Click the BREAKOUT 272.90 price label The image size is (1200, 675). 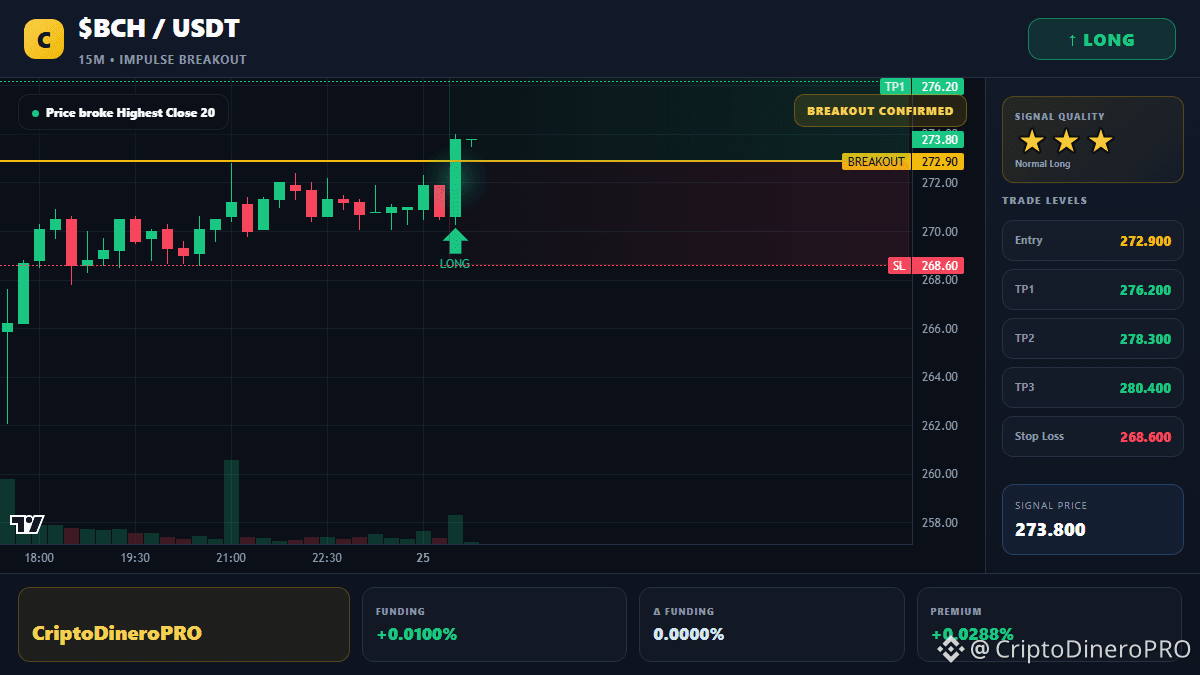(x=903, y=161)
